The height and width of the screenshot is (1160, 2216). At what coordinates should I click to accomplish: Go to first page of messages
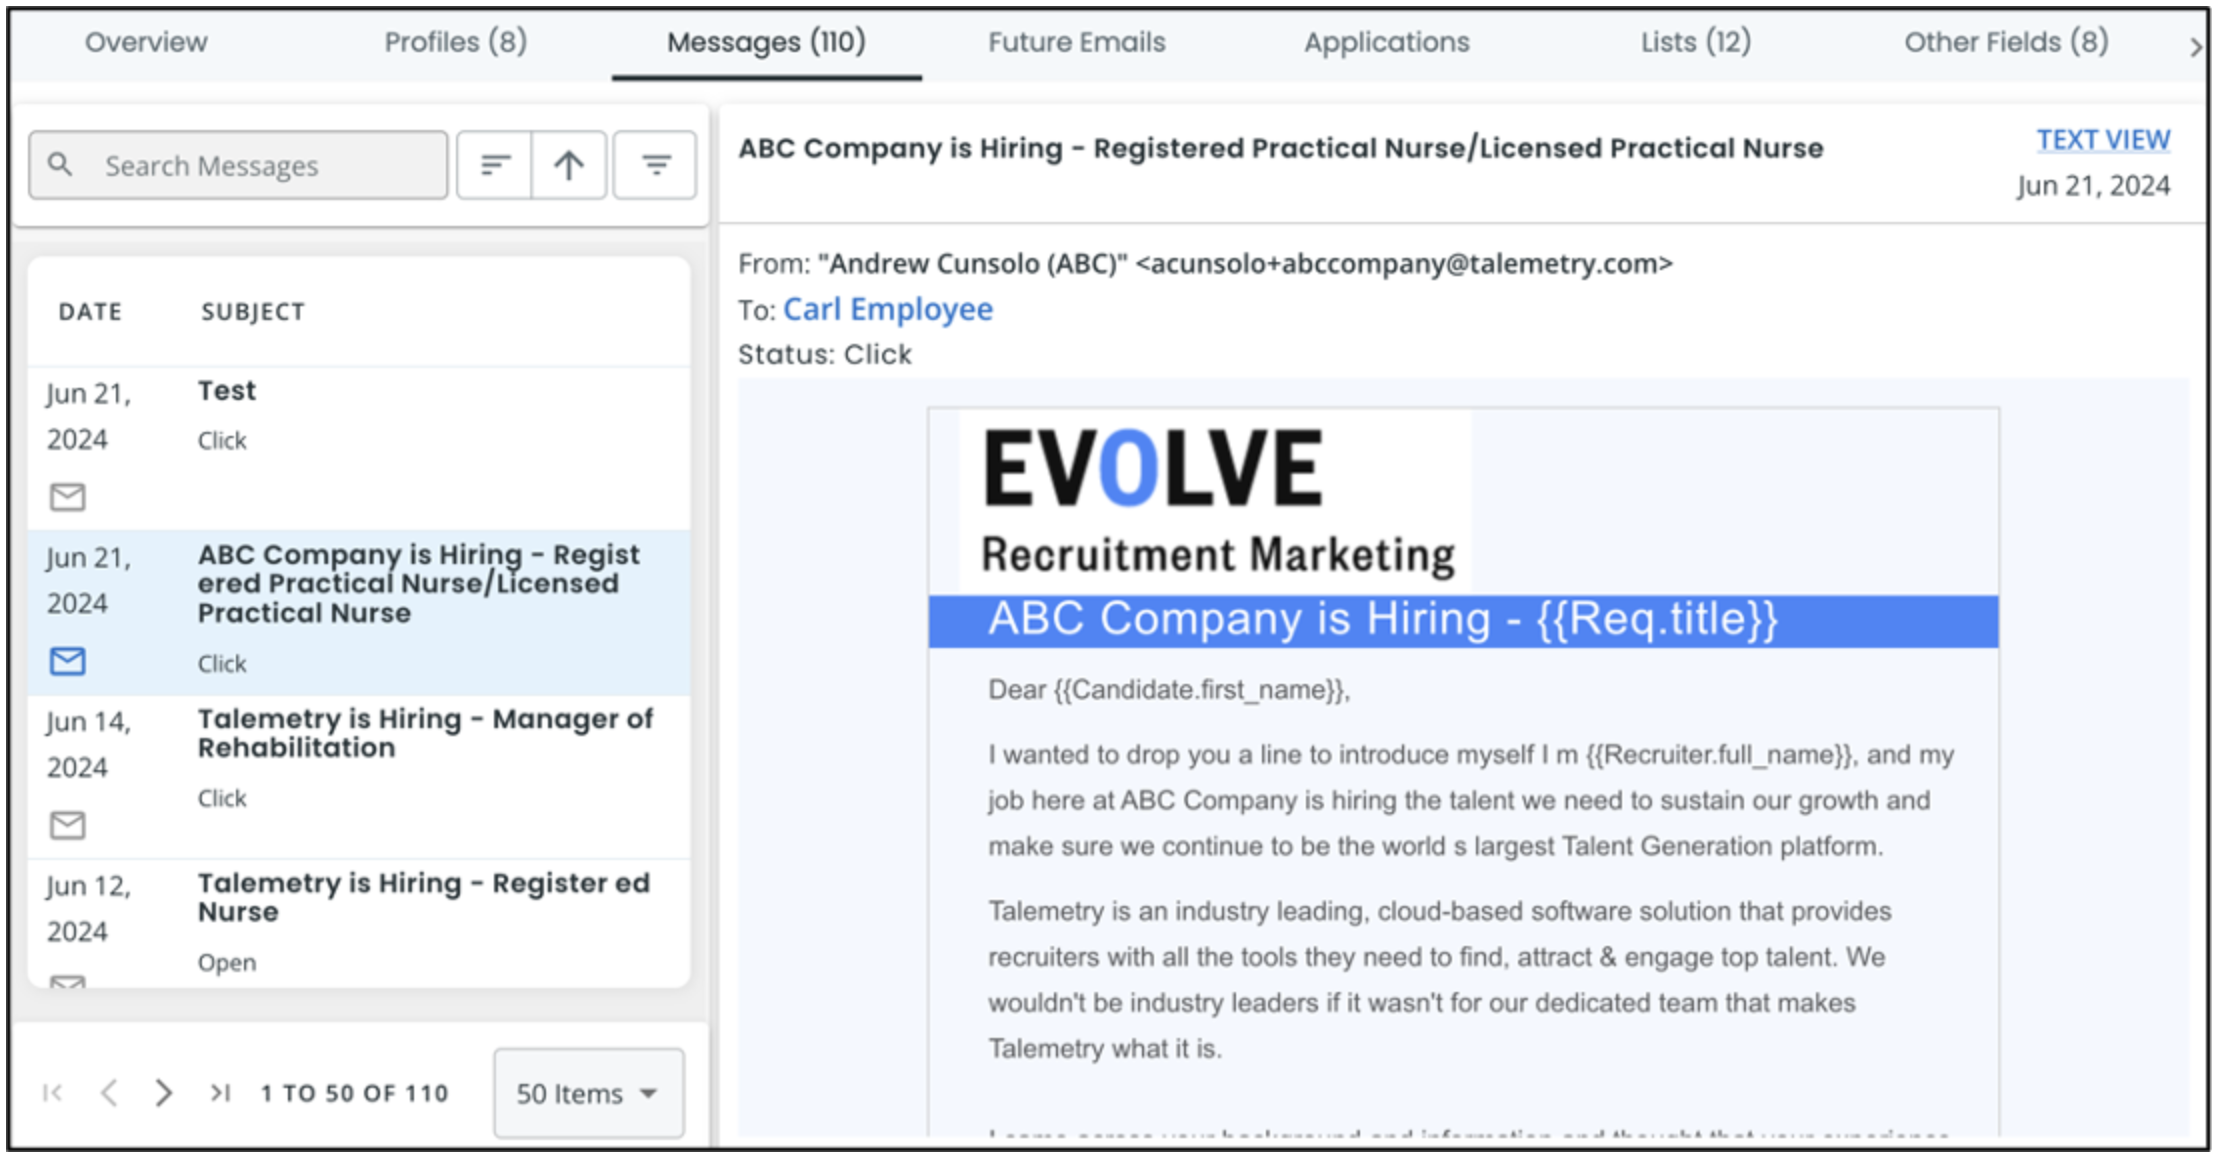click(x=53, y=1093)
